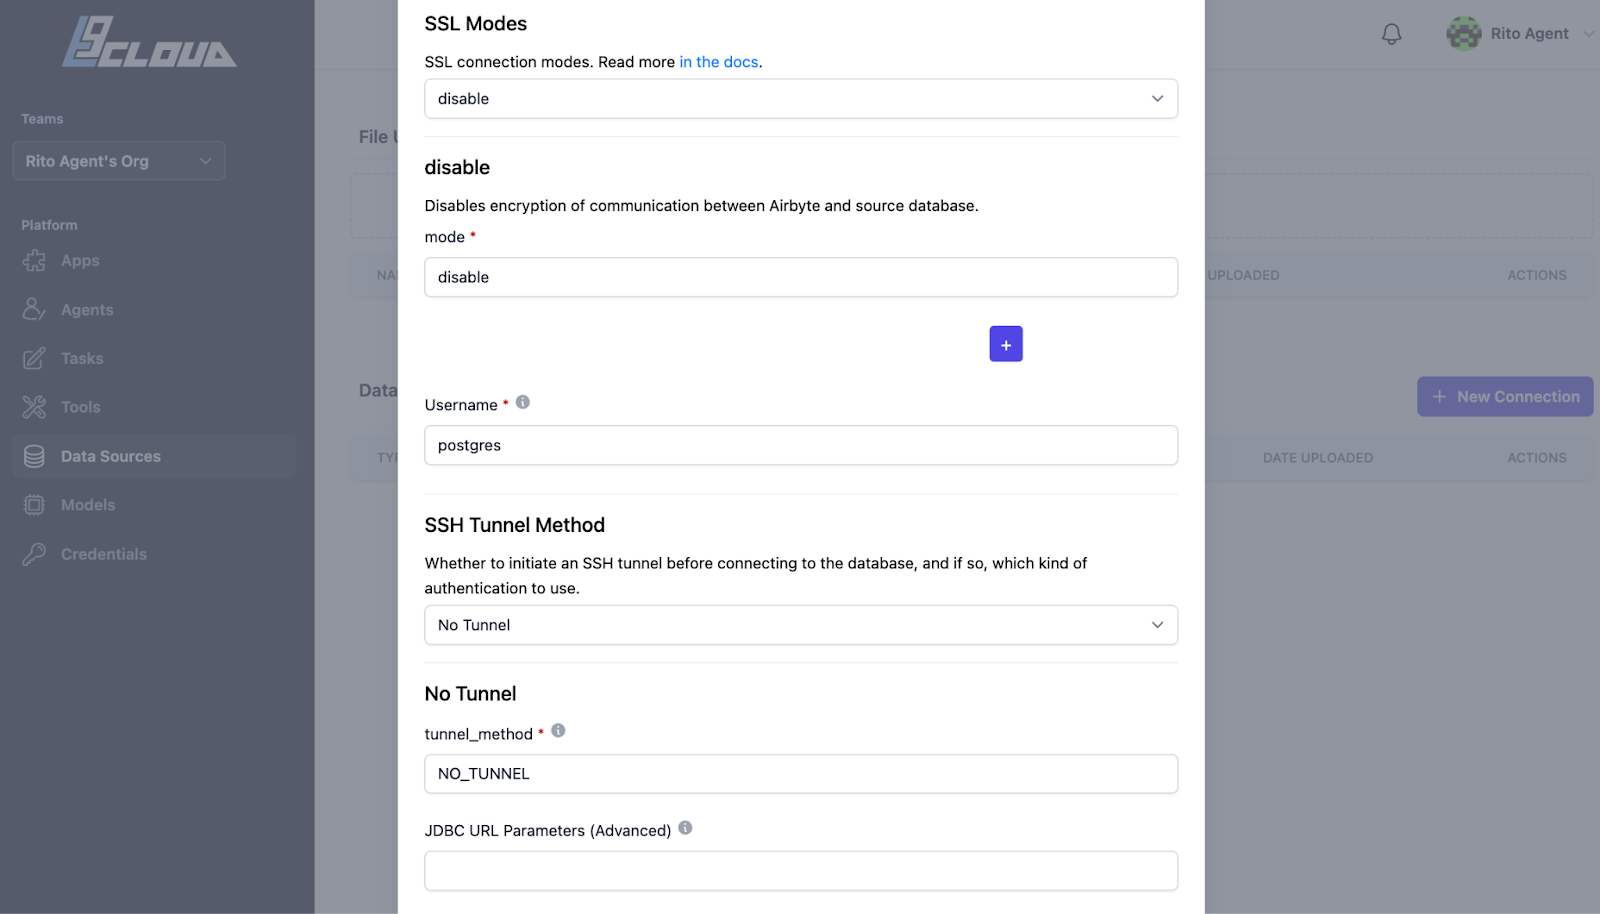Image resolution: width=1600 pixels, height=914 pixels.
Task: Open the notifications bell
Action: [x=1390, y=33]
